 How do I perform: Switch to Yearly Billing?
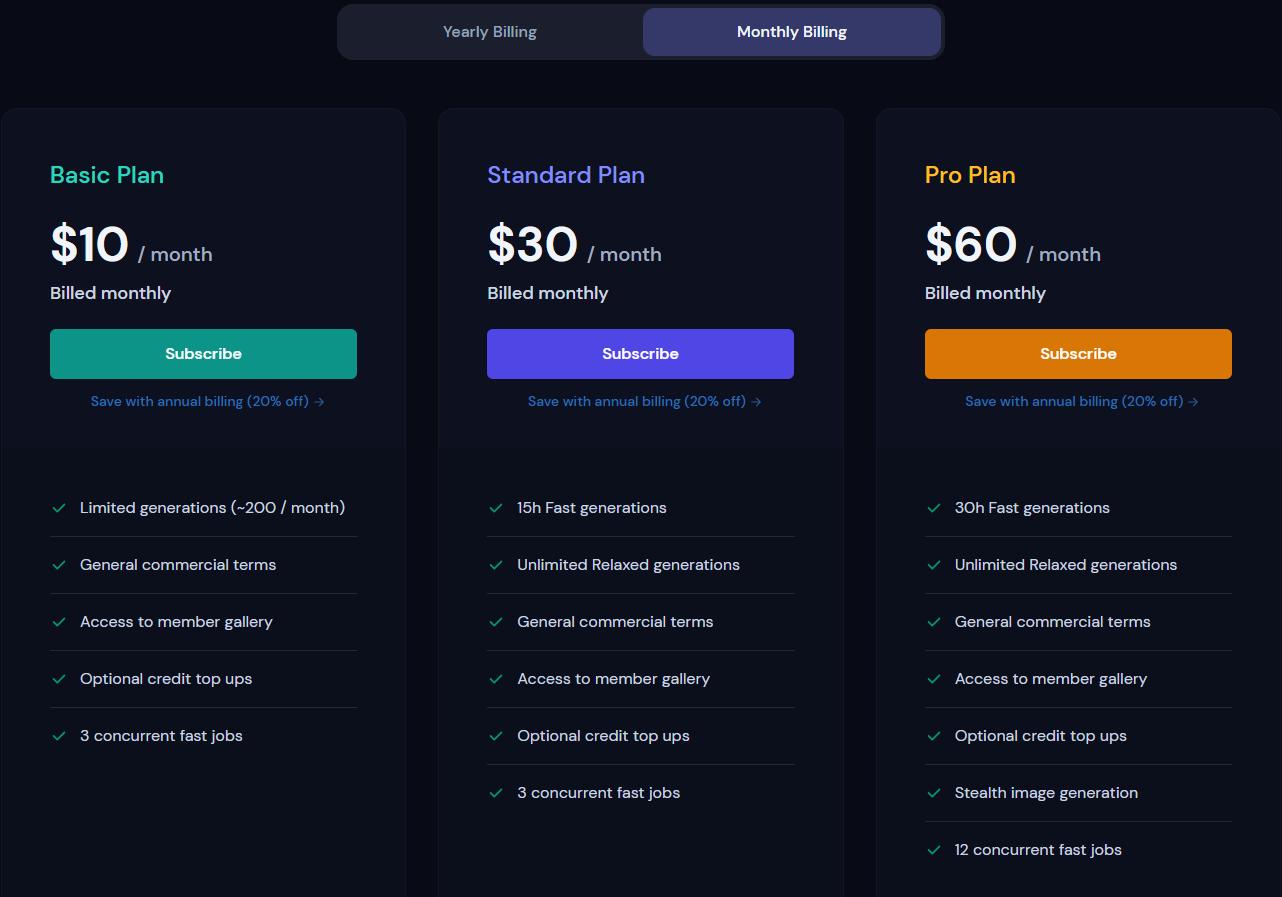[490, 32]
